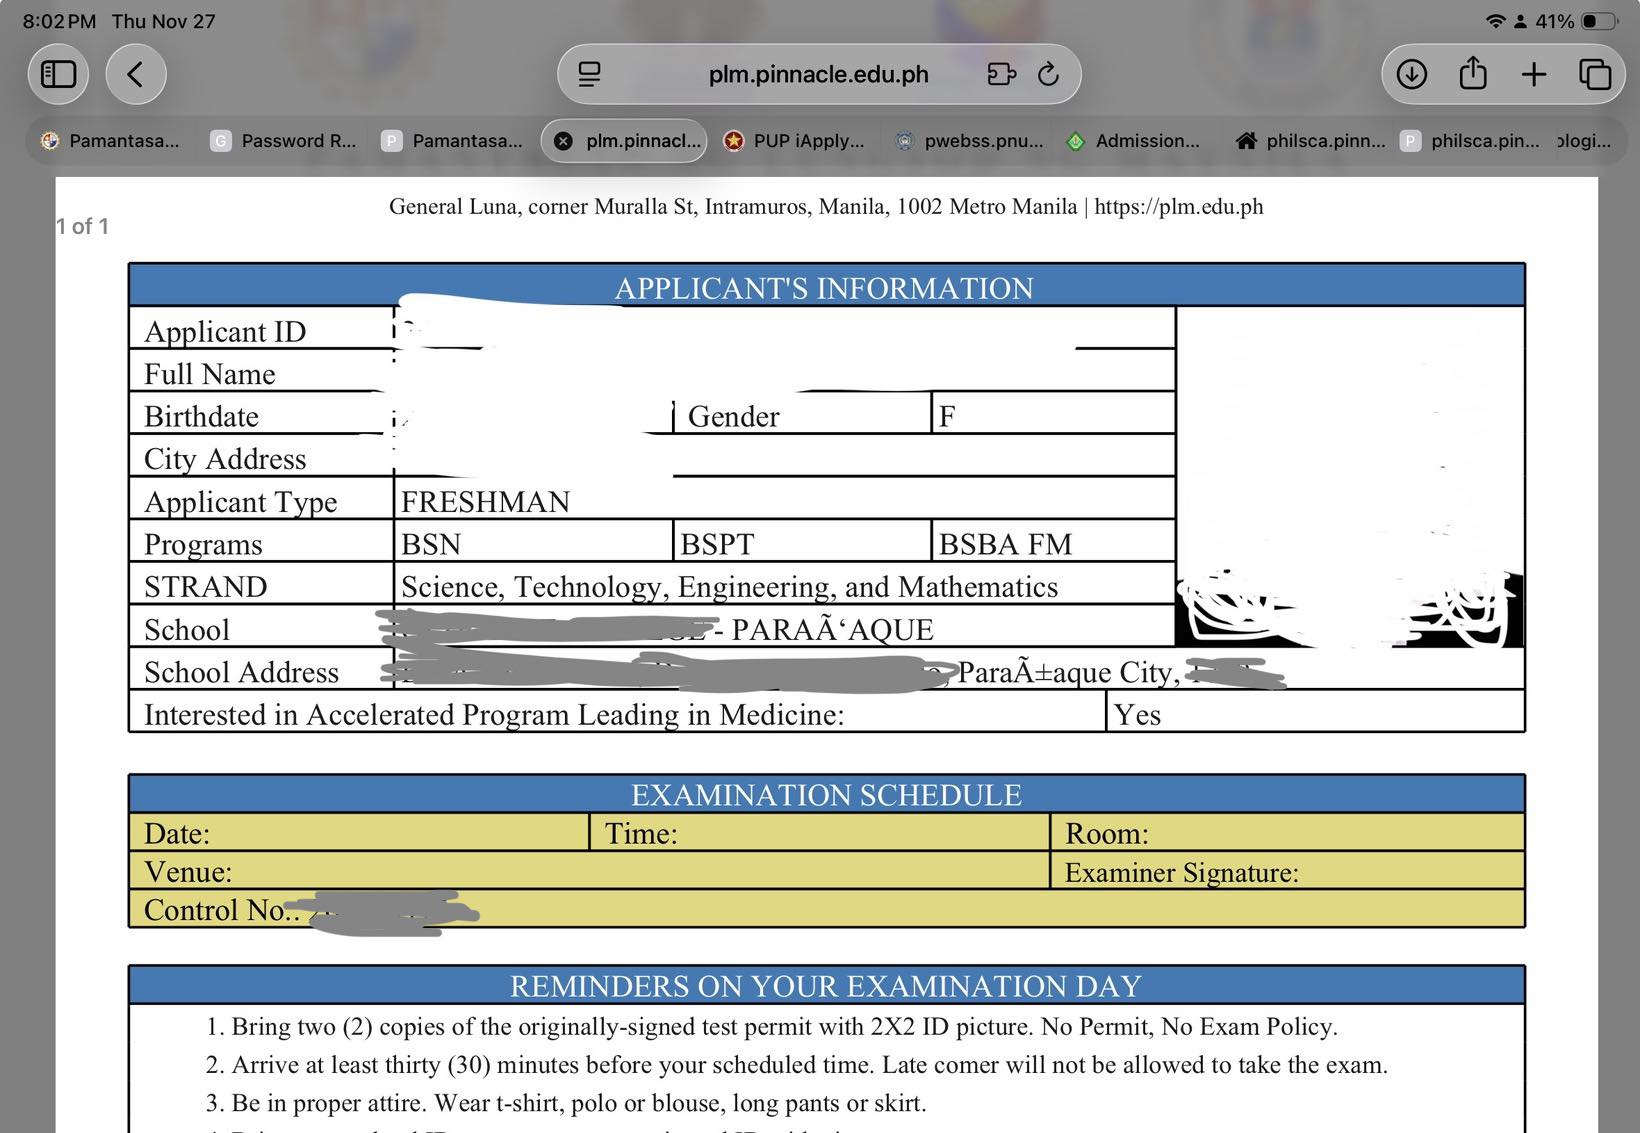This screenshot has height=1133, width=1640.
Task: Tap the share icon
Action: 1472,73
